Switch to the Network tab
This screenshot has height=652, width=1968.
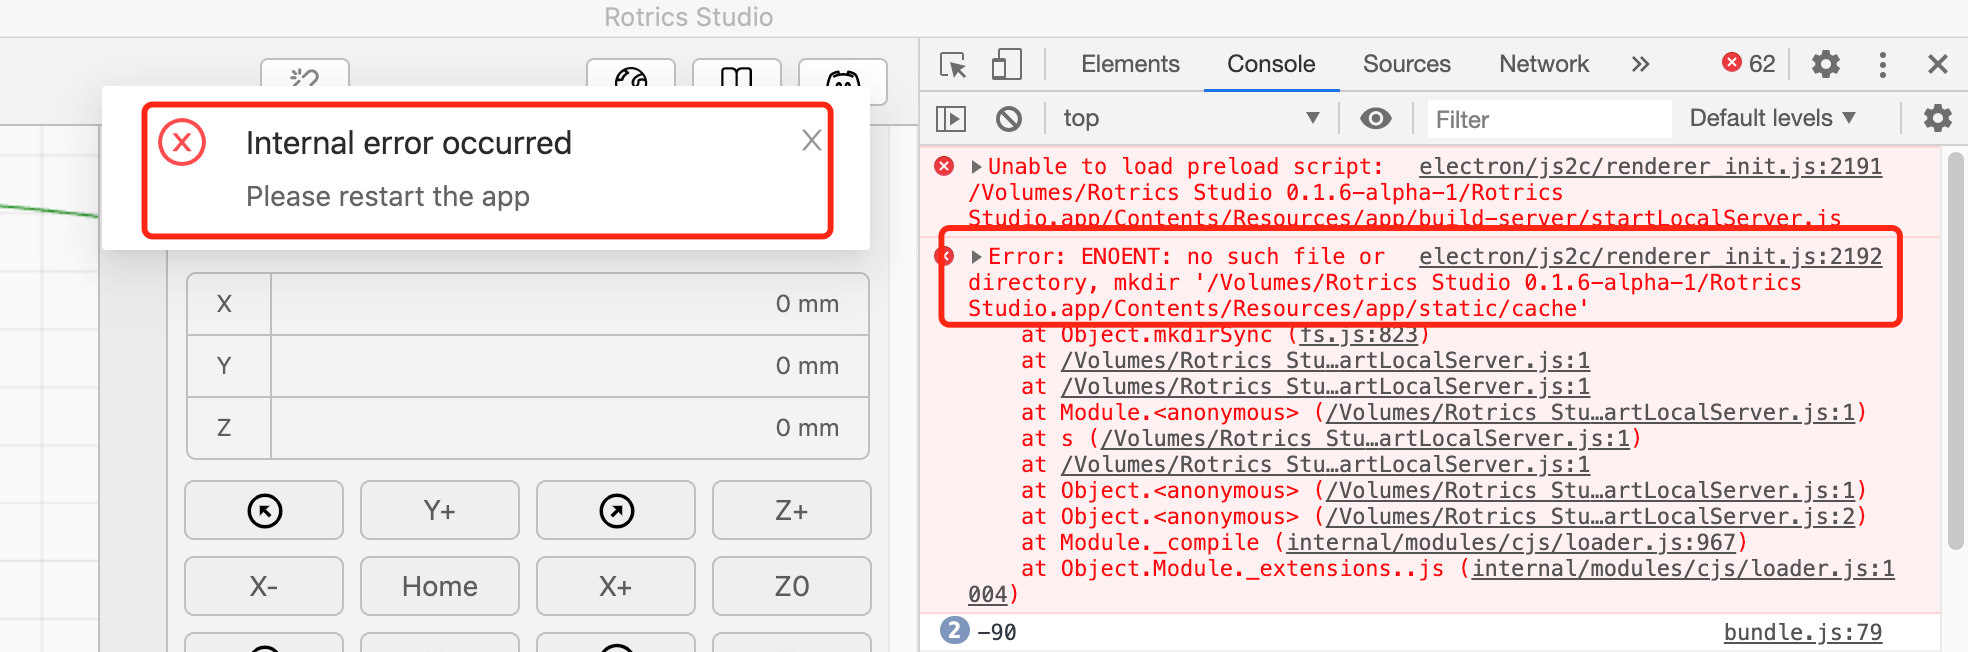coord(1544,64)
